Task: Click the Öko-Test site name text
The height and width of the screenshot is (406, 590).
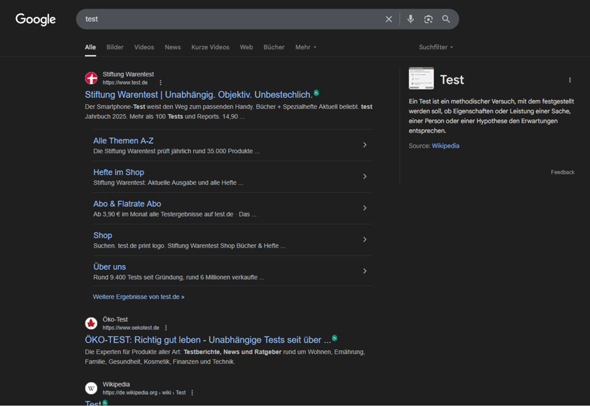Action: tap(115, 319)
